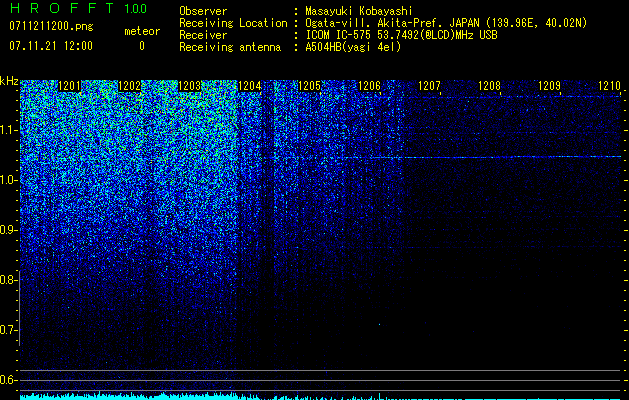Screen dimensions: 629x400
Task: Click the 1202 time marker
Action: click(130, 86)
